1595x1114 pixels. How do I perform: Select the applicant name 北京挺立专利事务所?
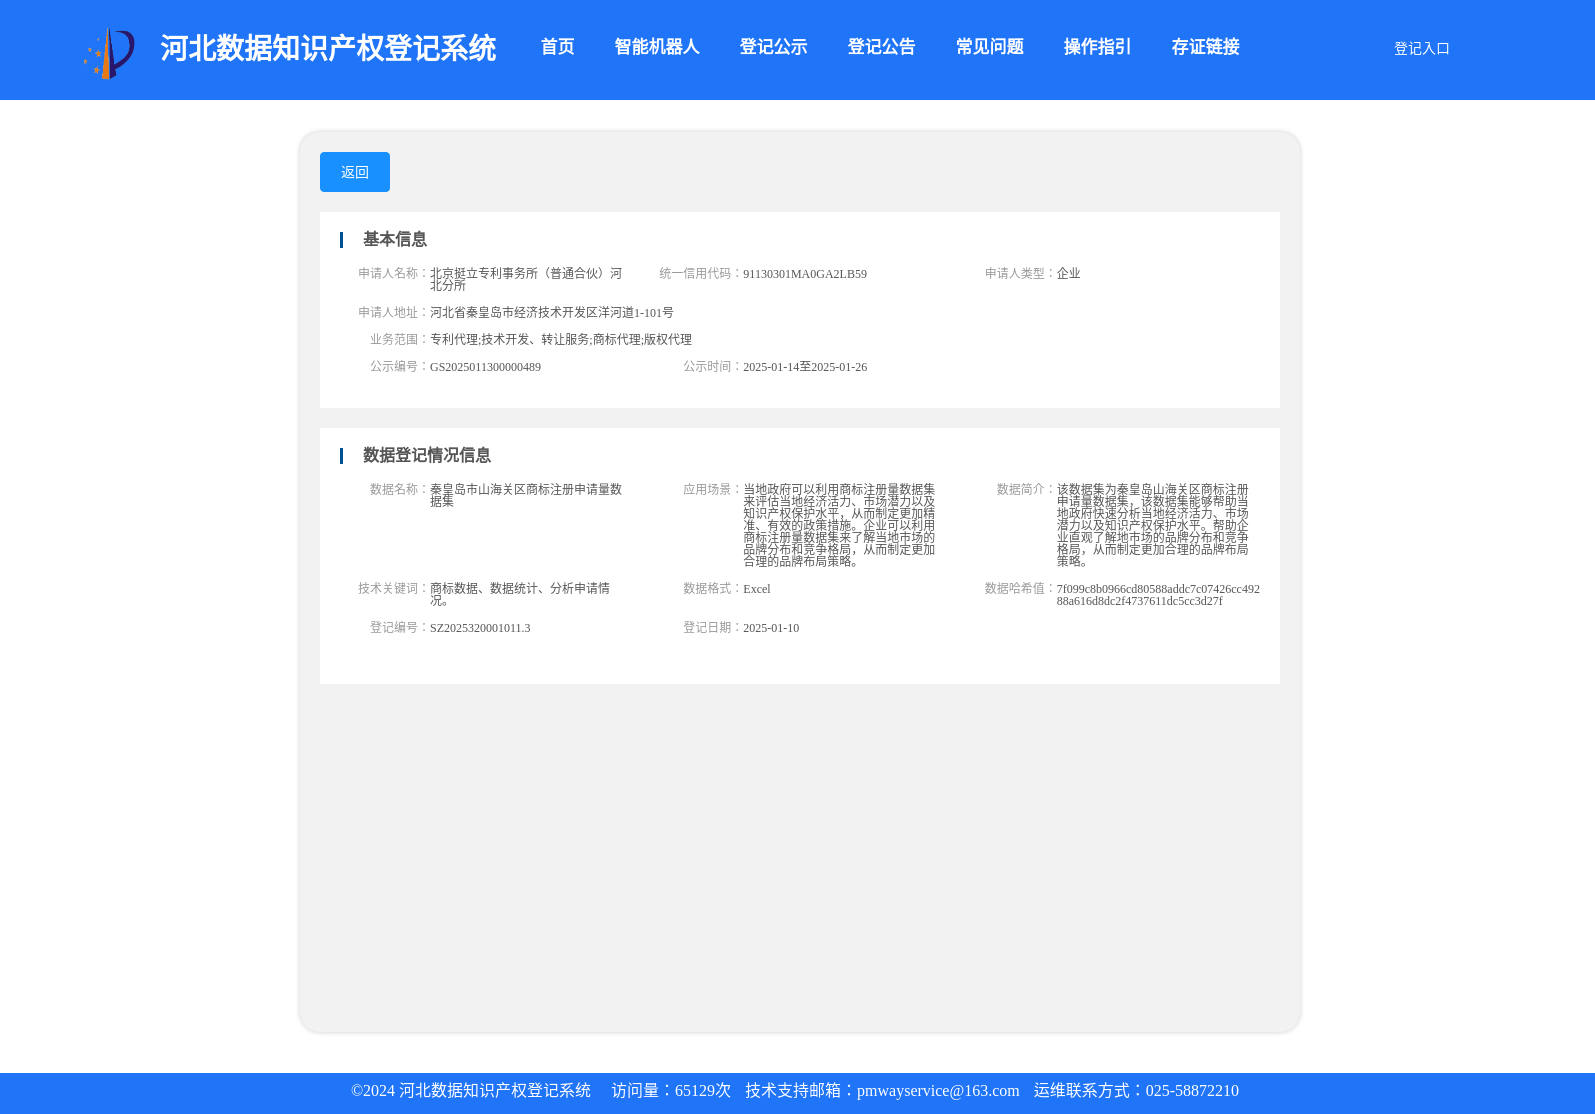526,279
